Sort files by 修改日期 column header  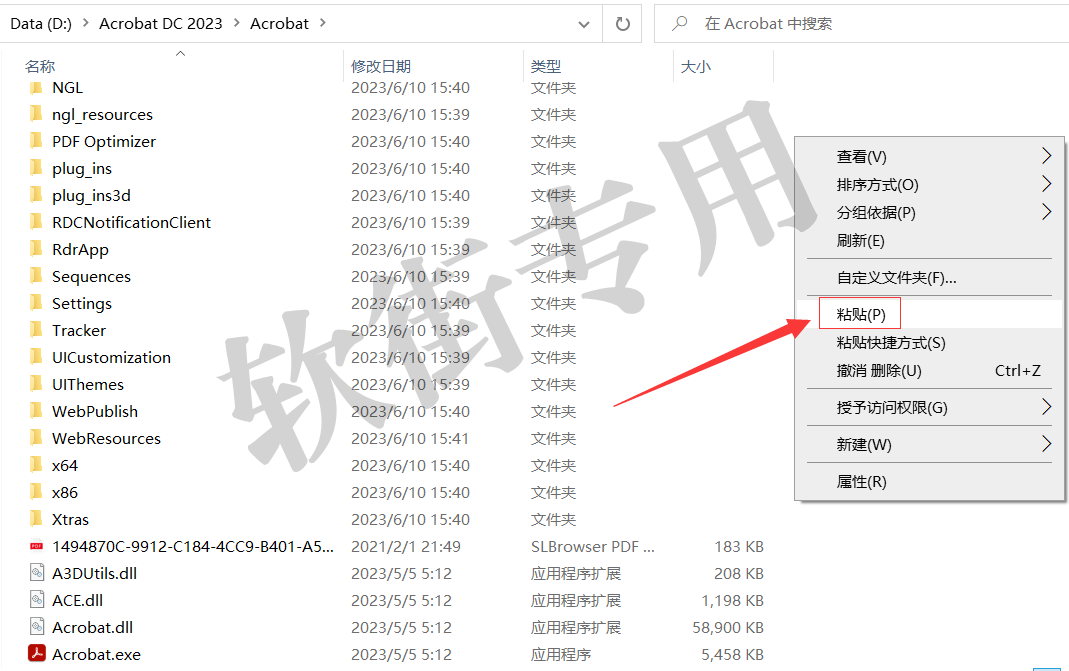click(381, 66)
